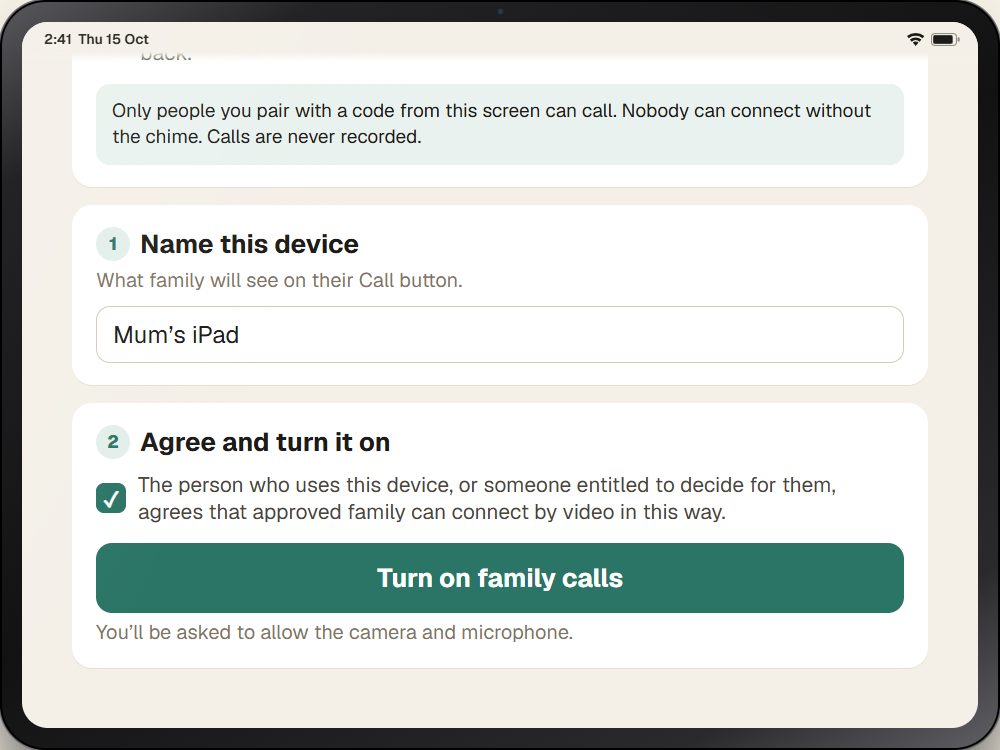Tap the 2:41 clock in status bar
The height and width of the screenshot is (750, 1000).
(58, 39)
